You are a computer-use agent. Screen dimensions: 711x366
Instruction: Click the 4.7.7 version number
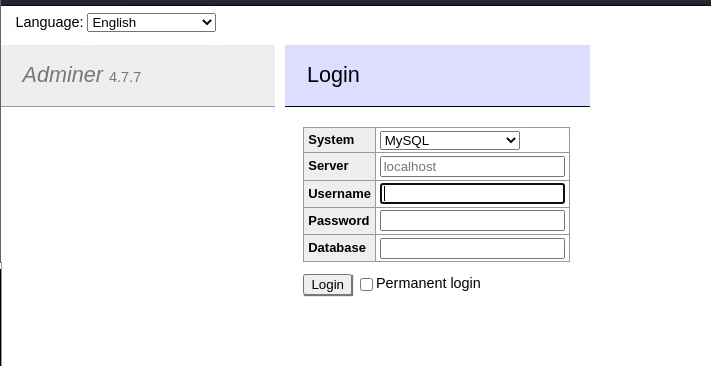pos(125,77)
